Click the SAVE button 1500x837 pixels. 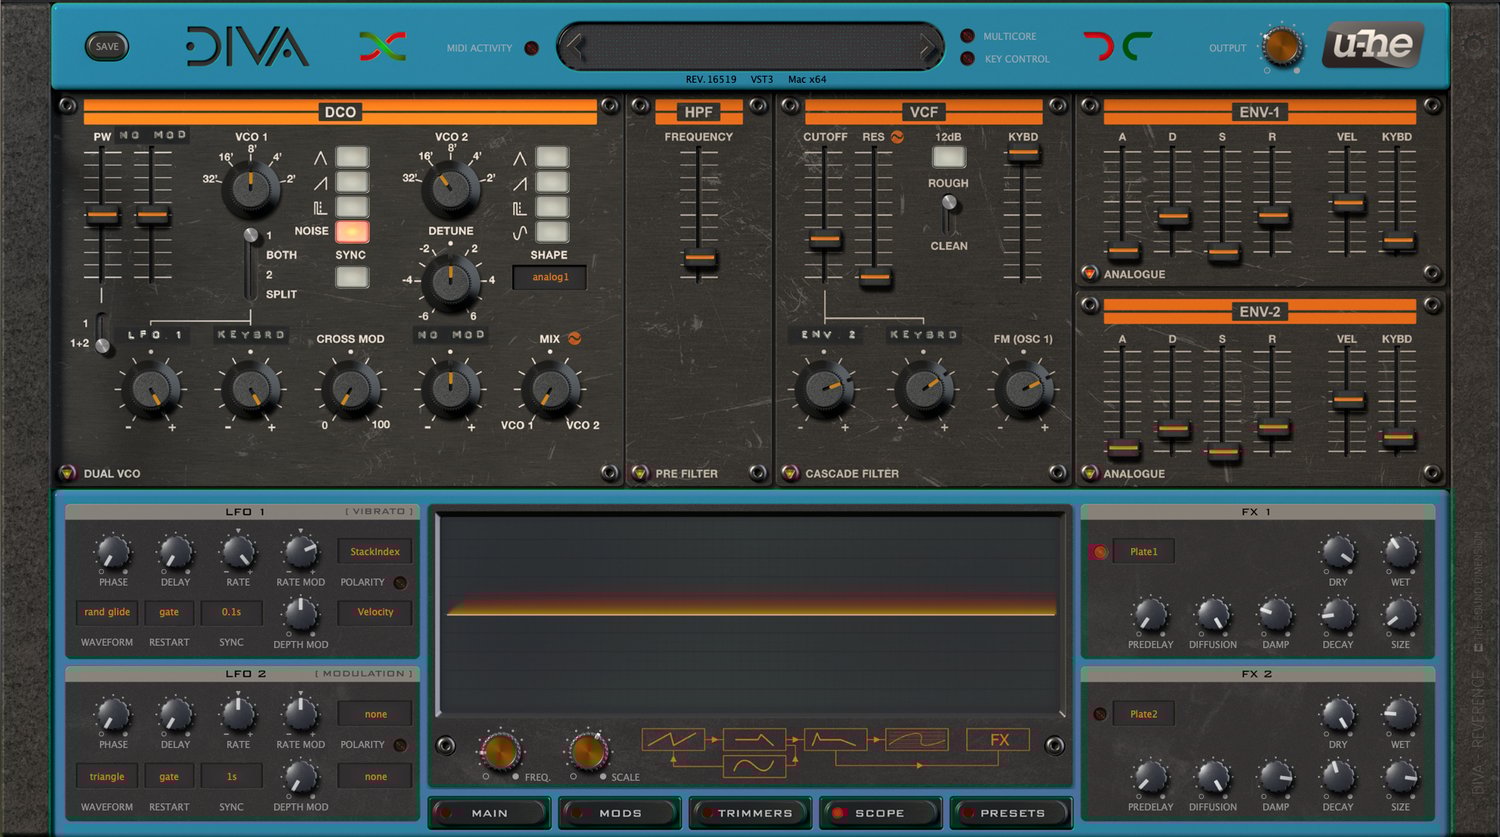click(107, 46)
